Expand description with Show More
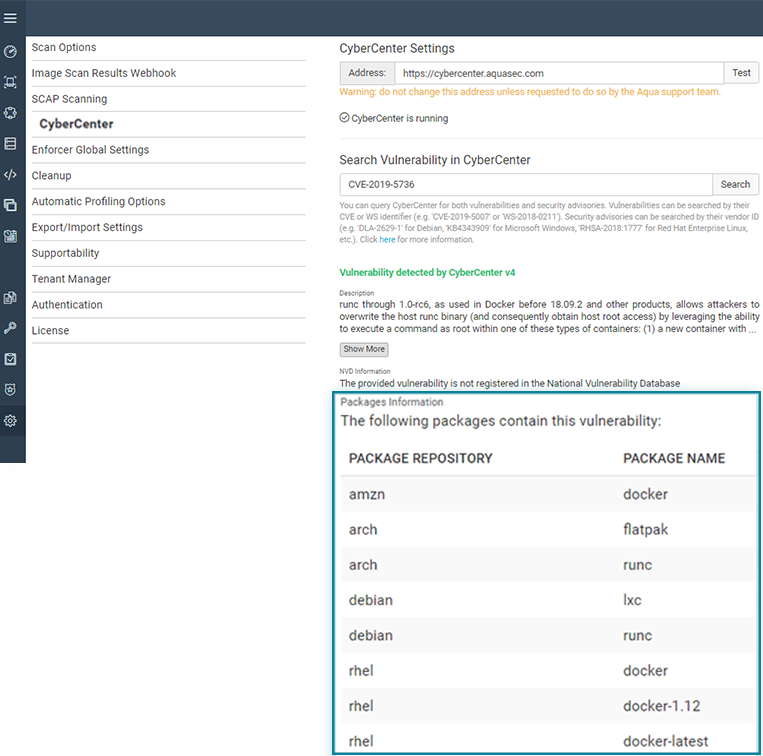This screenshot has height=756, width=763. (x=364, y=349)
